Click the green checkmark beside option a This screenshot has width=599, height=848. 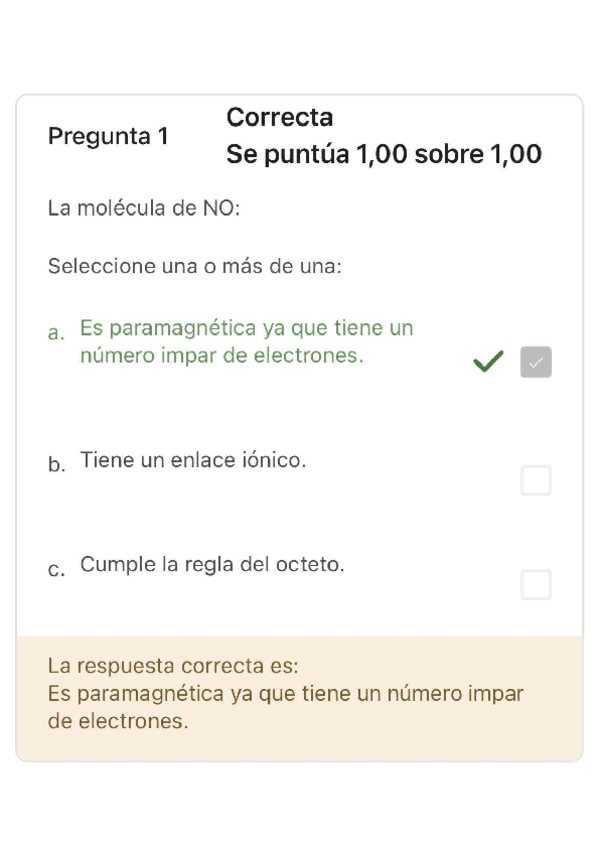click(487, 362)
